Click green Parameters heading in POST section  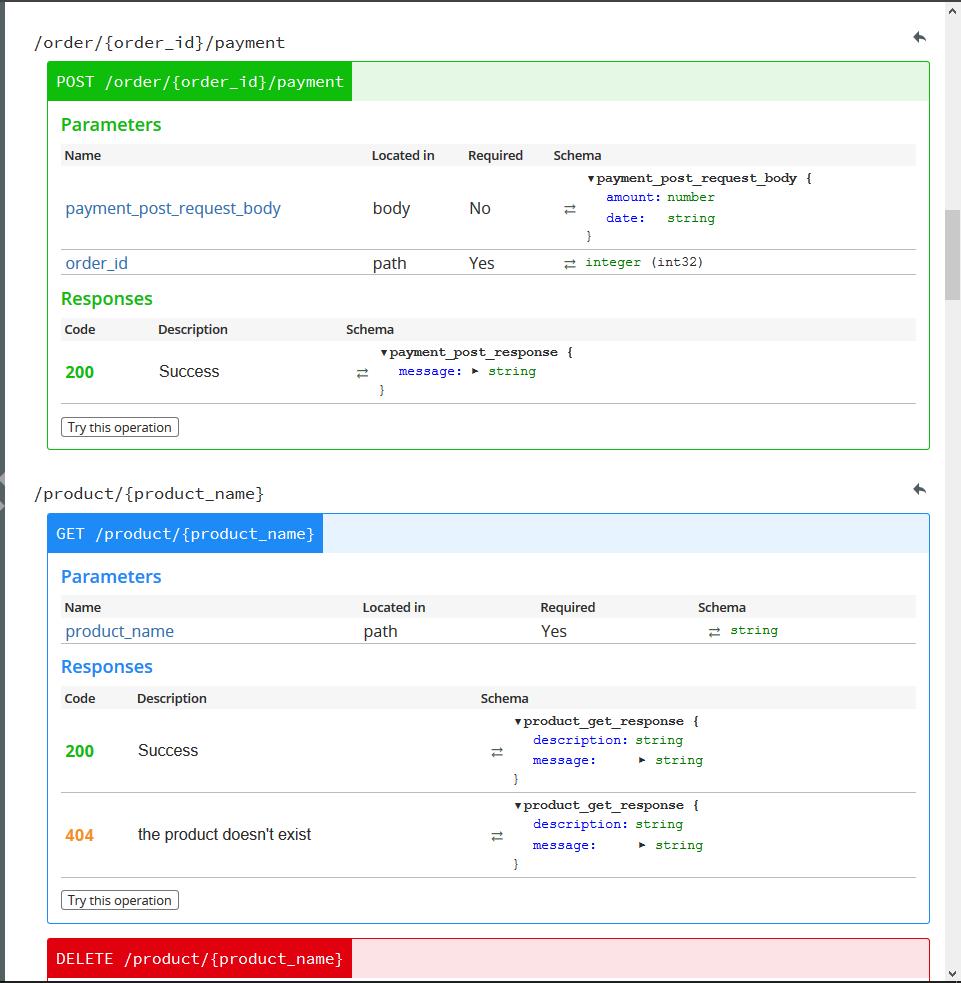pos(111,125)
